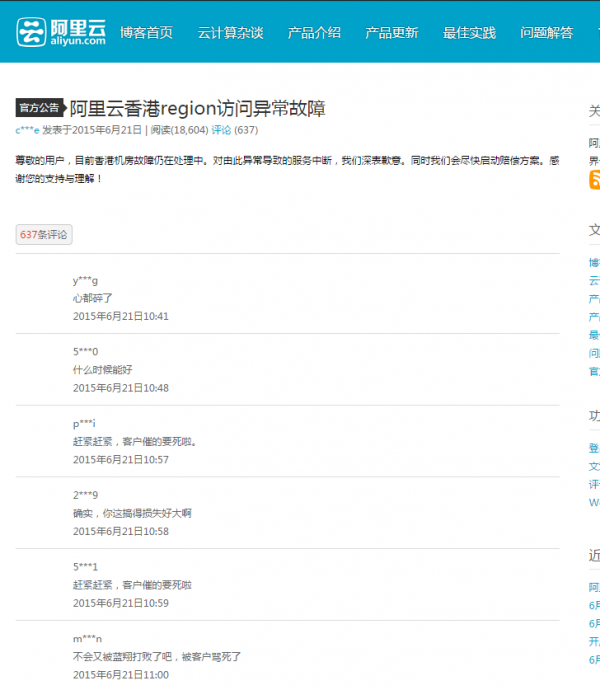Select commenter name 5***1
This screenshot has width=600, height=690.
[85, 567]
